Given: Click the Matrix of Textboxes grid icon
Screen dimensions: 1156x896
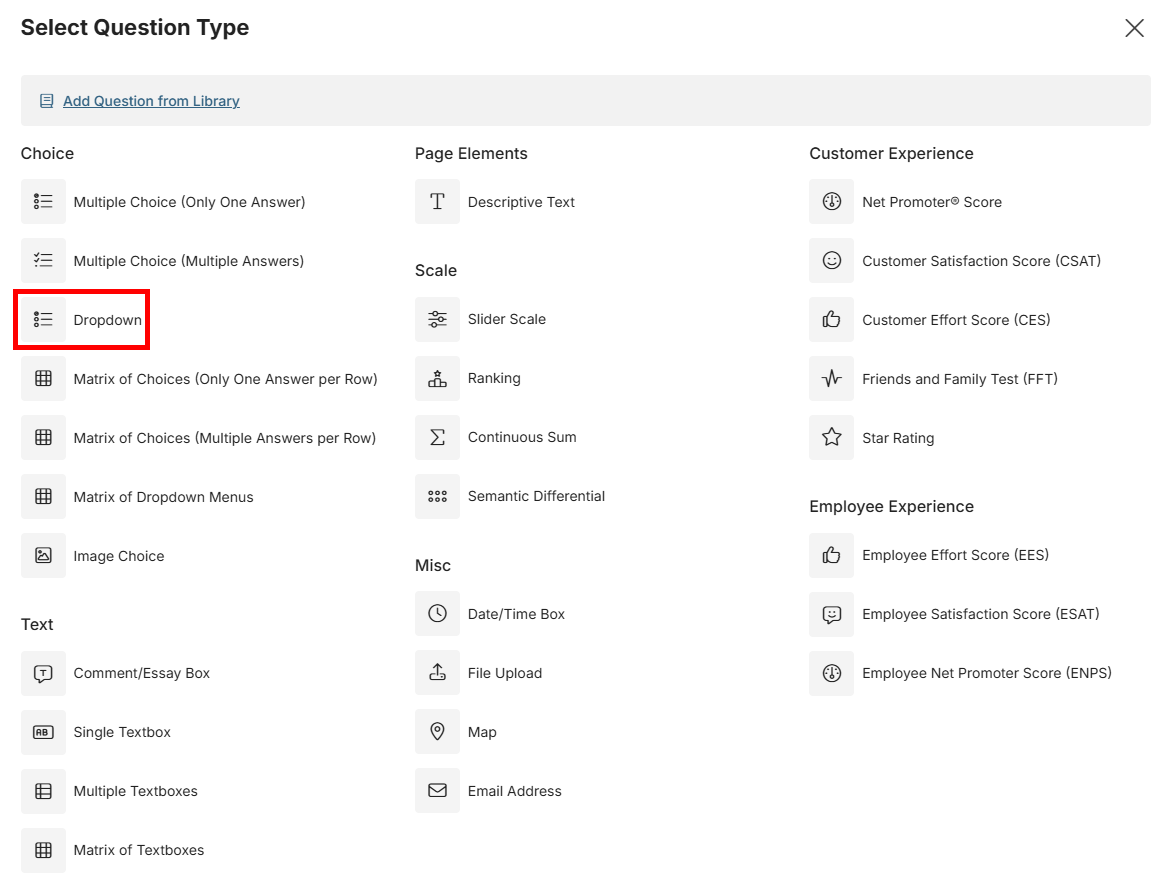Looking at the screenshot, I should point(43,850).
